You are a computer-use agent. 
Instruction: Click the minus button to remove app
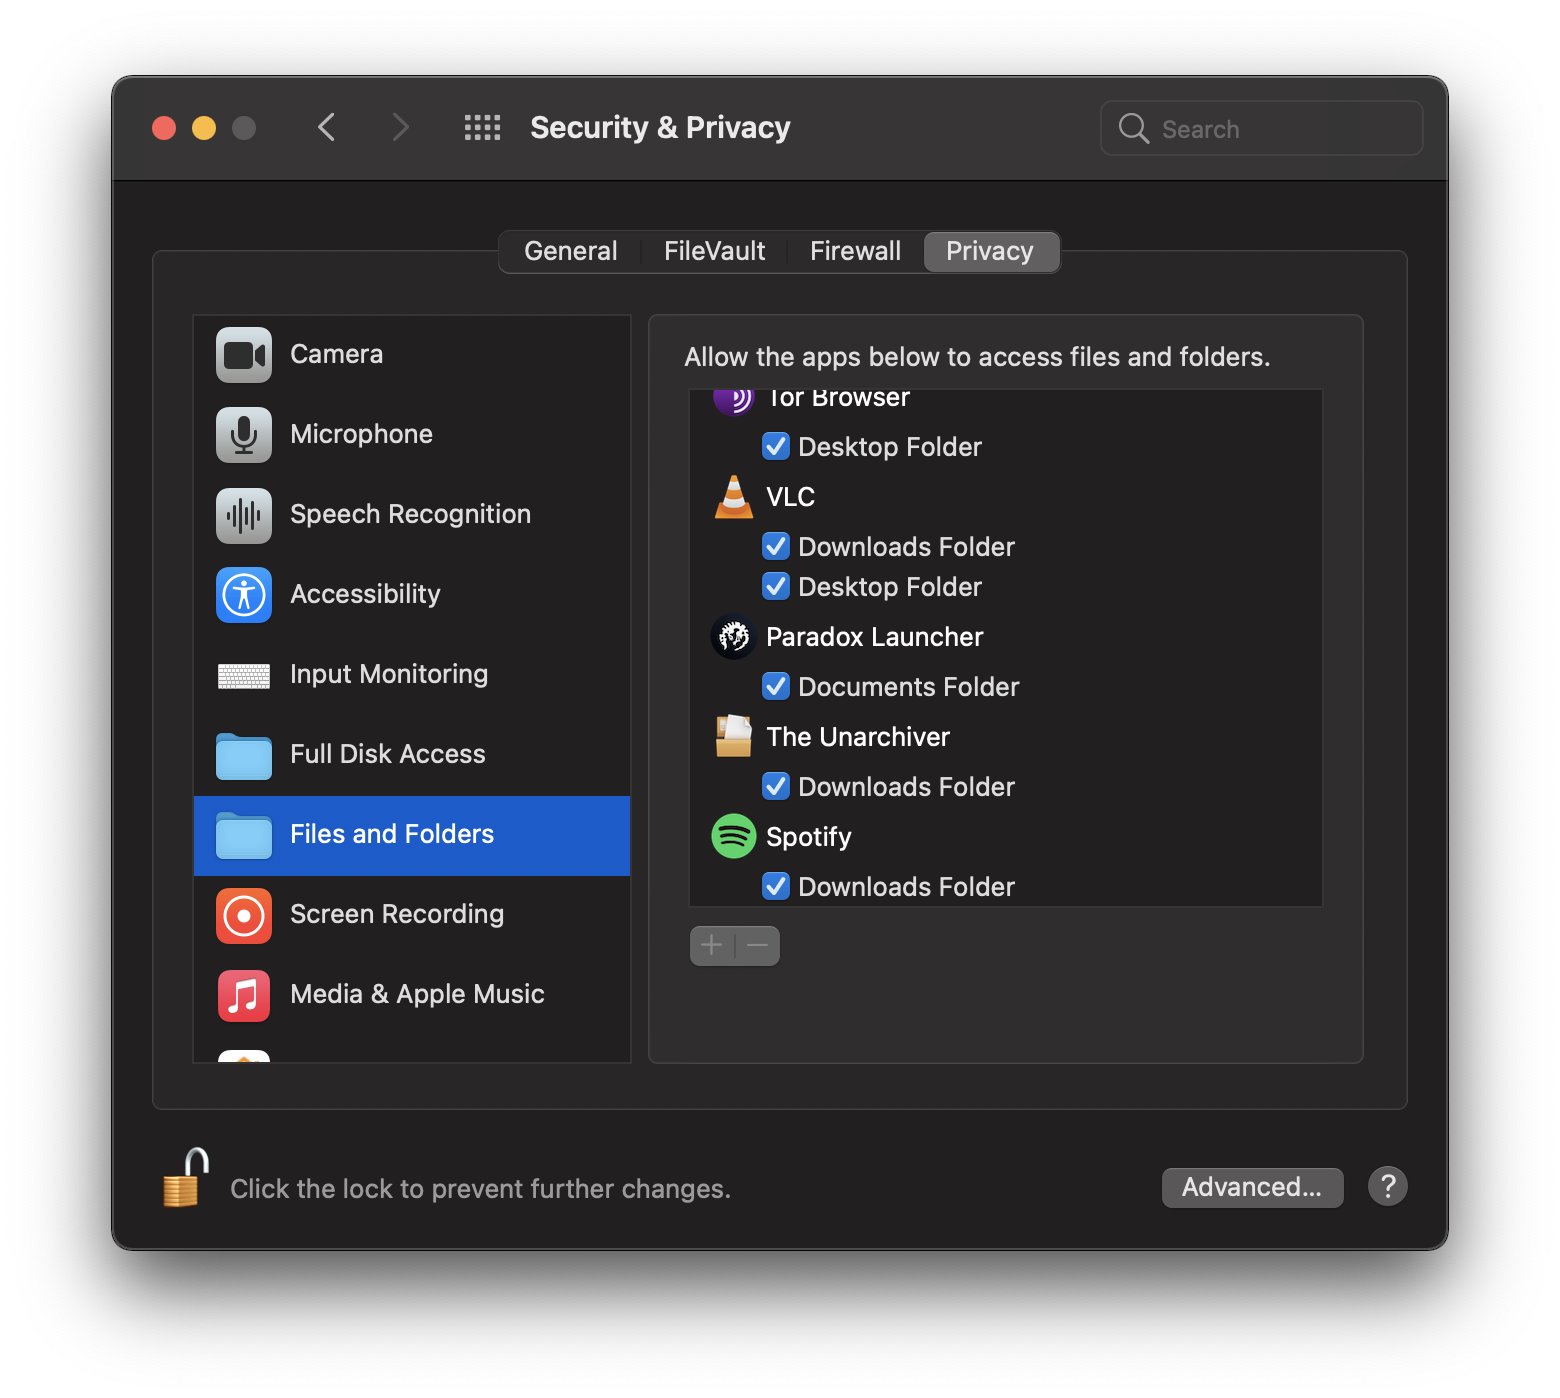point(758,946)
